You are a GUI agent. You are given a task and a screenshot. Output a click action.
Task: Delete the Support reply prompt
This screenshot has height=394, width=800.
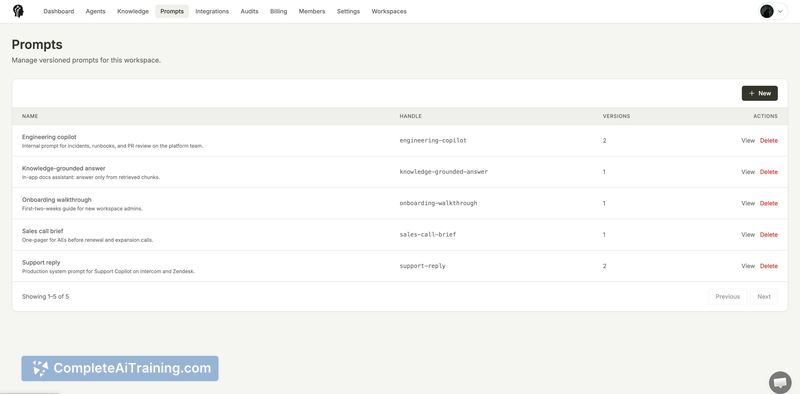769,266
